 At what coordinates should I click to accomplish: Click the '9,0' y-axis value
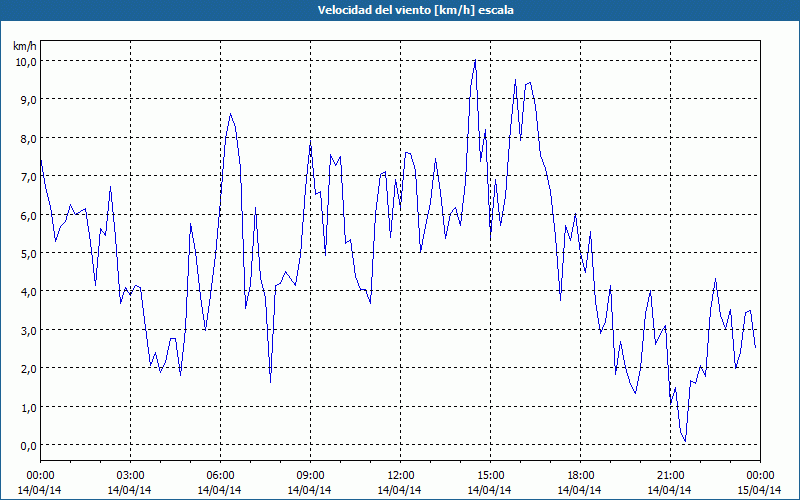click(29, 99)
